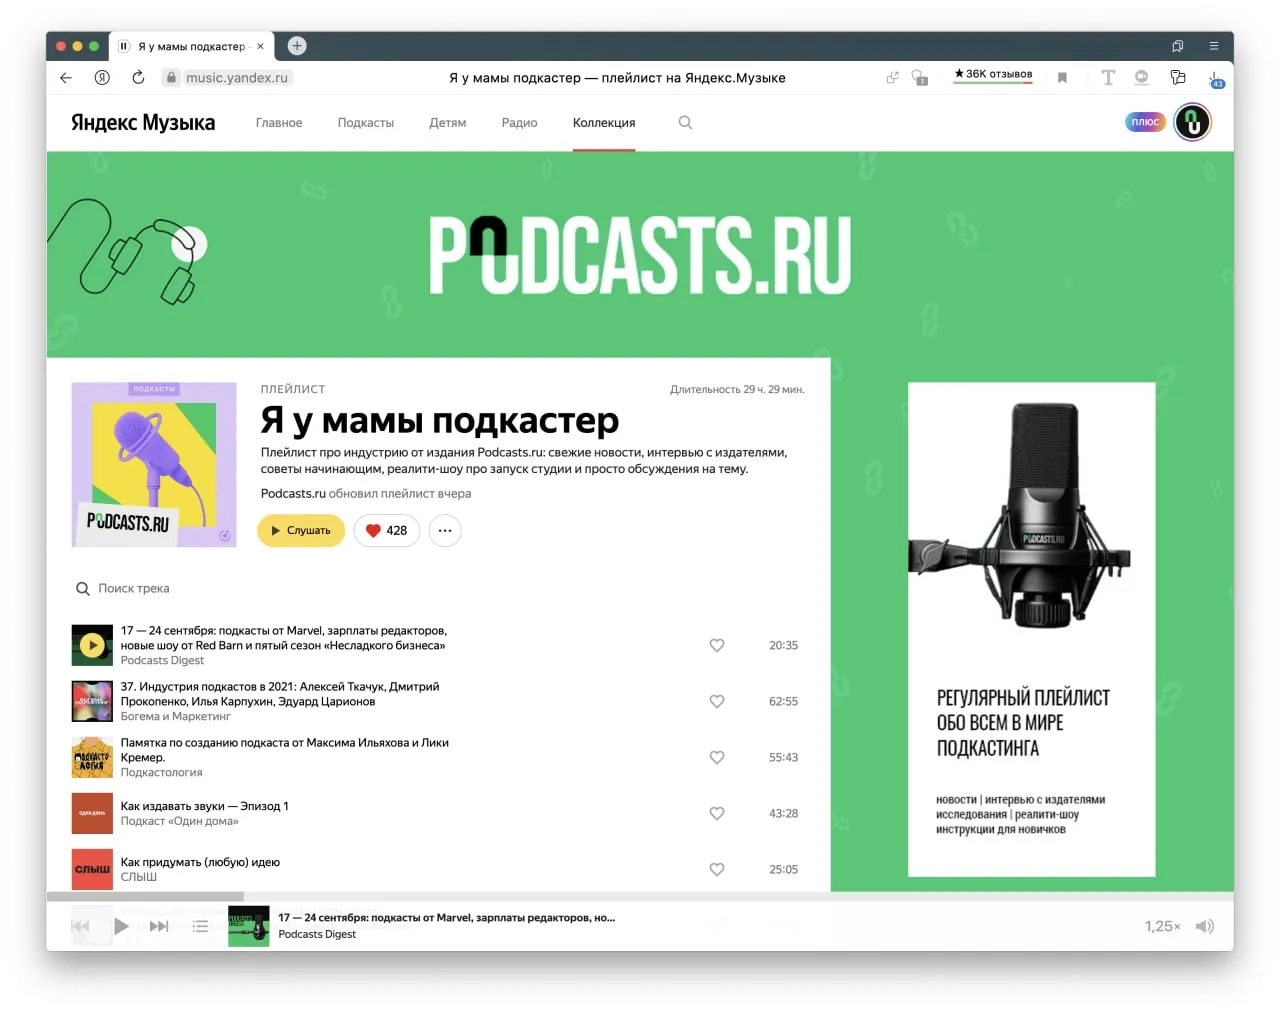
Task: Open the СЛЫШ podcast link
Action: (139, 878)
